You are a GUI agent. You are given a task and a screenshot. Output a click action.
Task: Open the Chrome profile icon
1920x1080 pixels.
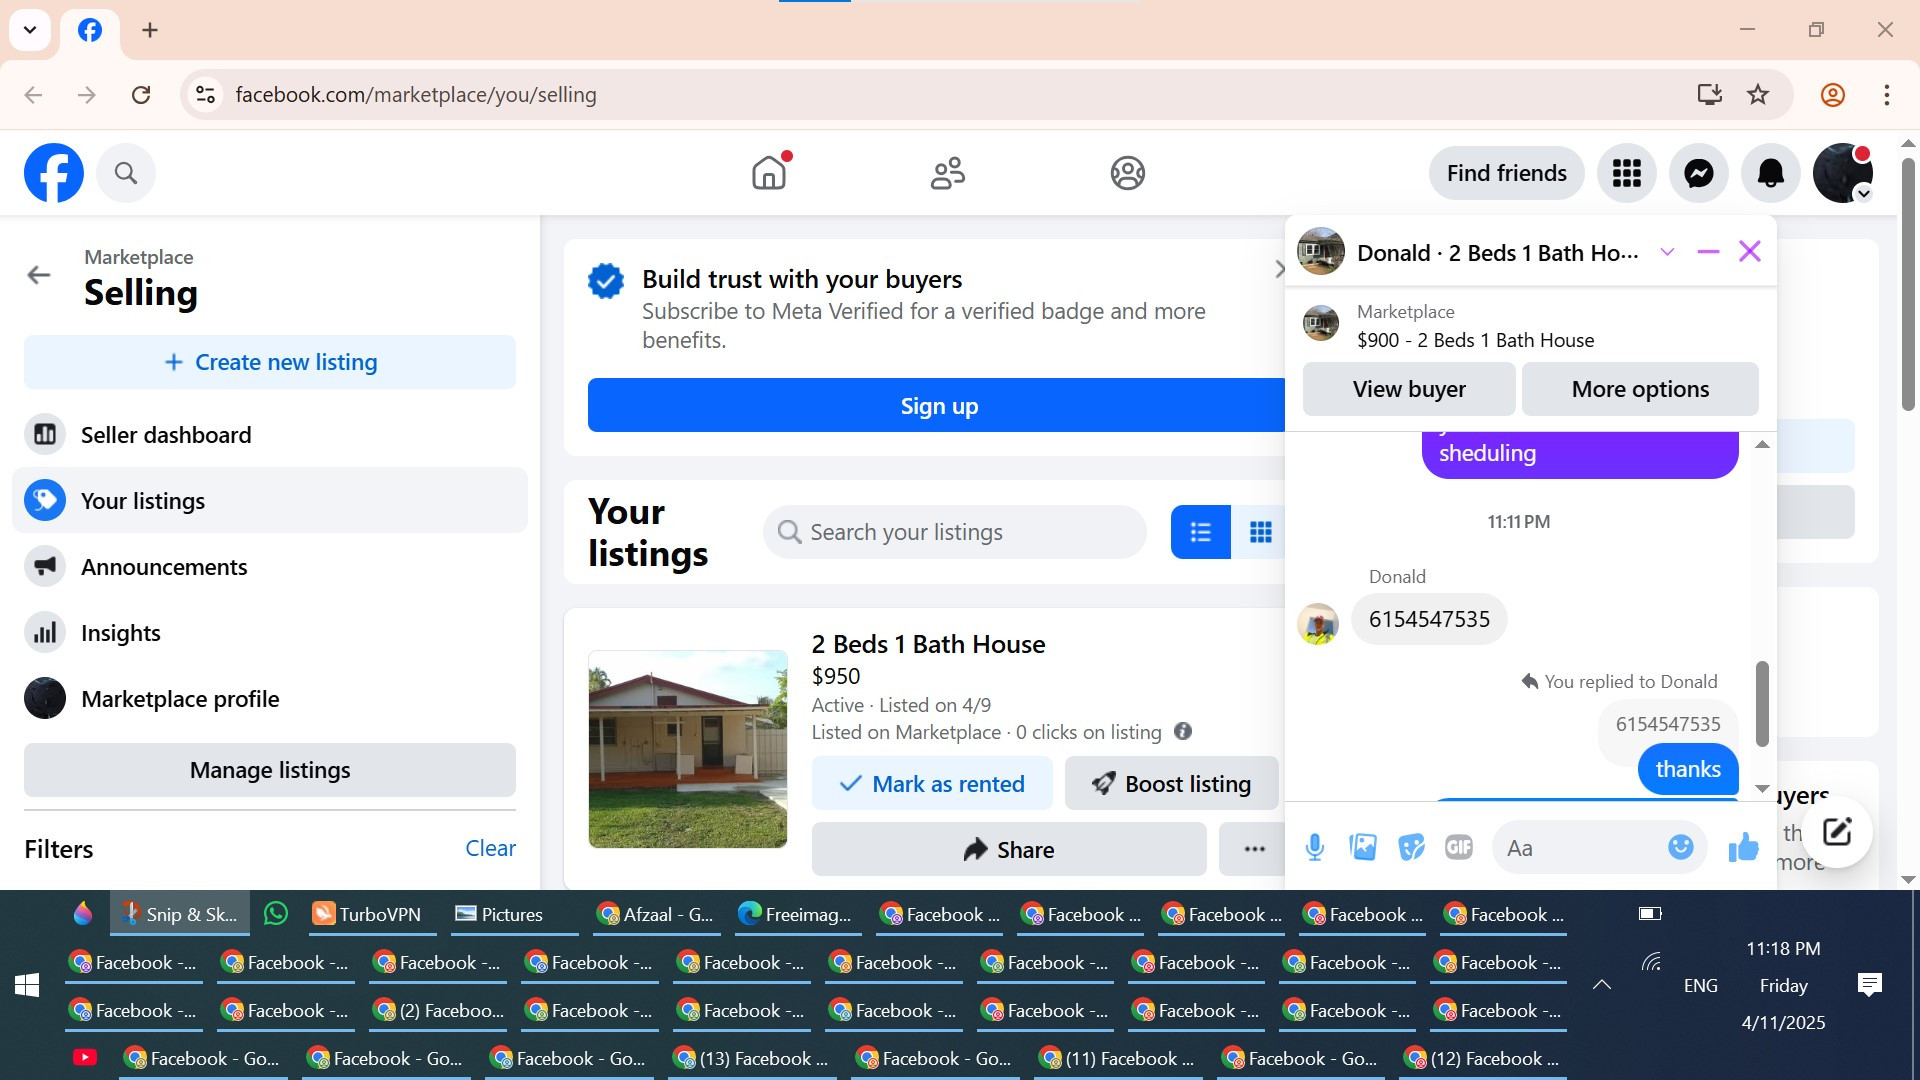(x=1833, y=95)
